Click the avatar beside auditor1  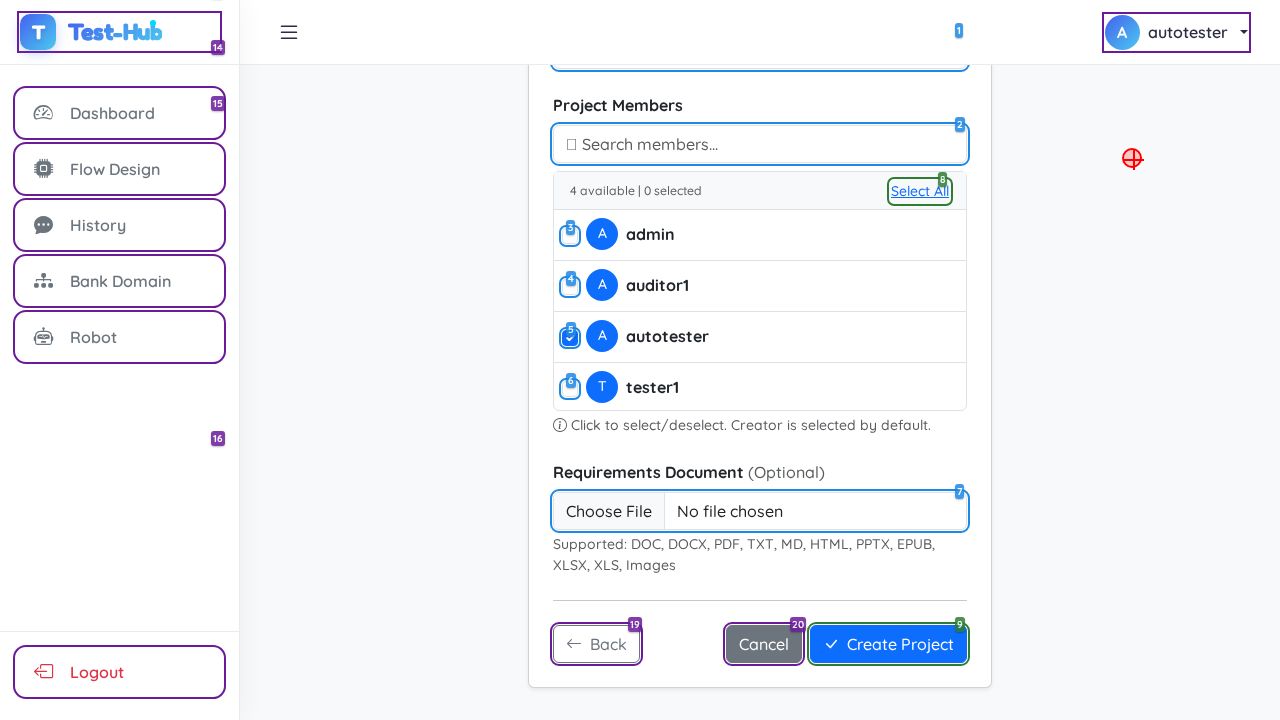point(602,285)
